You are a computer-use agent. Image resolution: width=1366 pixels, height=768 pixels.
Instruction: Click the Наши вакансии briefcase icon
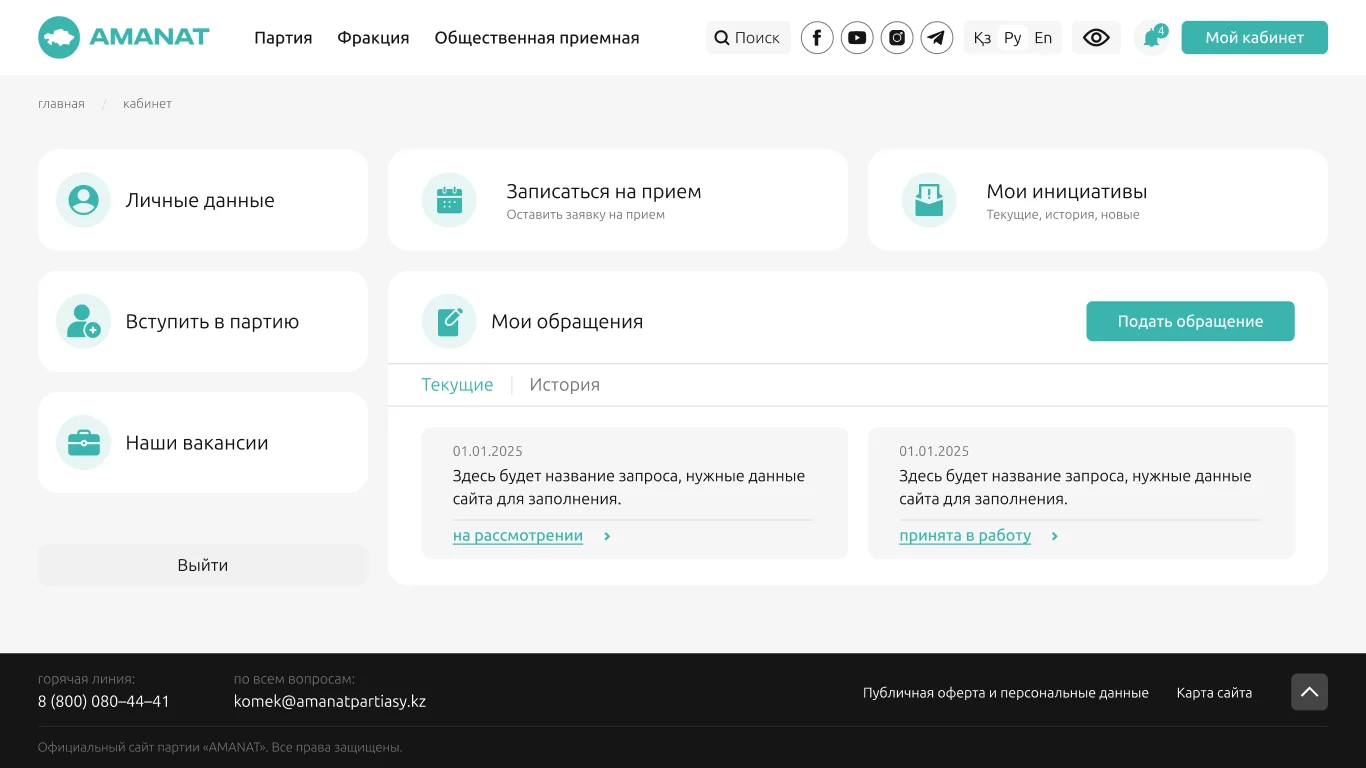(83, 442)
